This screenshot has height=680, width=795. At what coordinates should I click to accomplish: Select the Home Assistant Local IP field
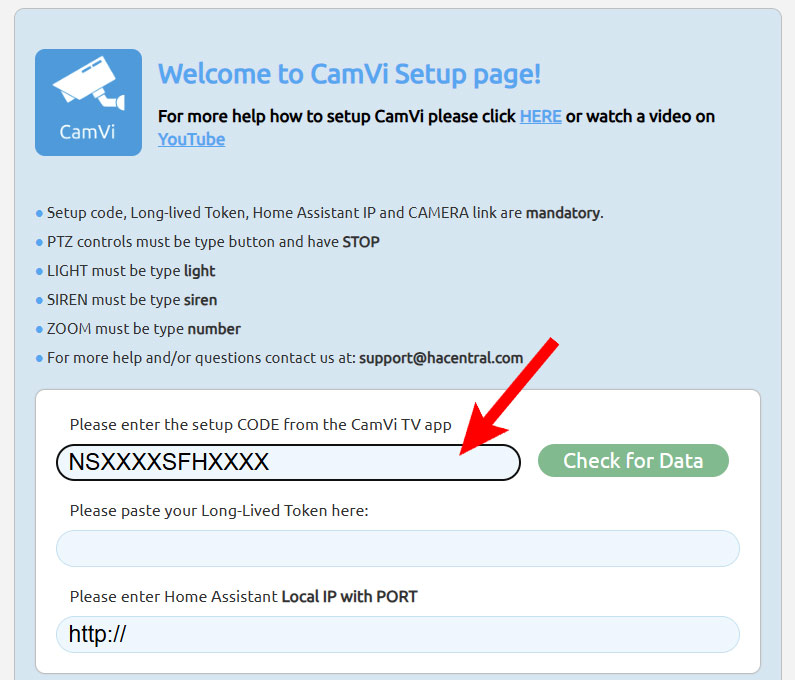coord(398,634)
